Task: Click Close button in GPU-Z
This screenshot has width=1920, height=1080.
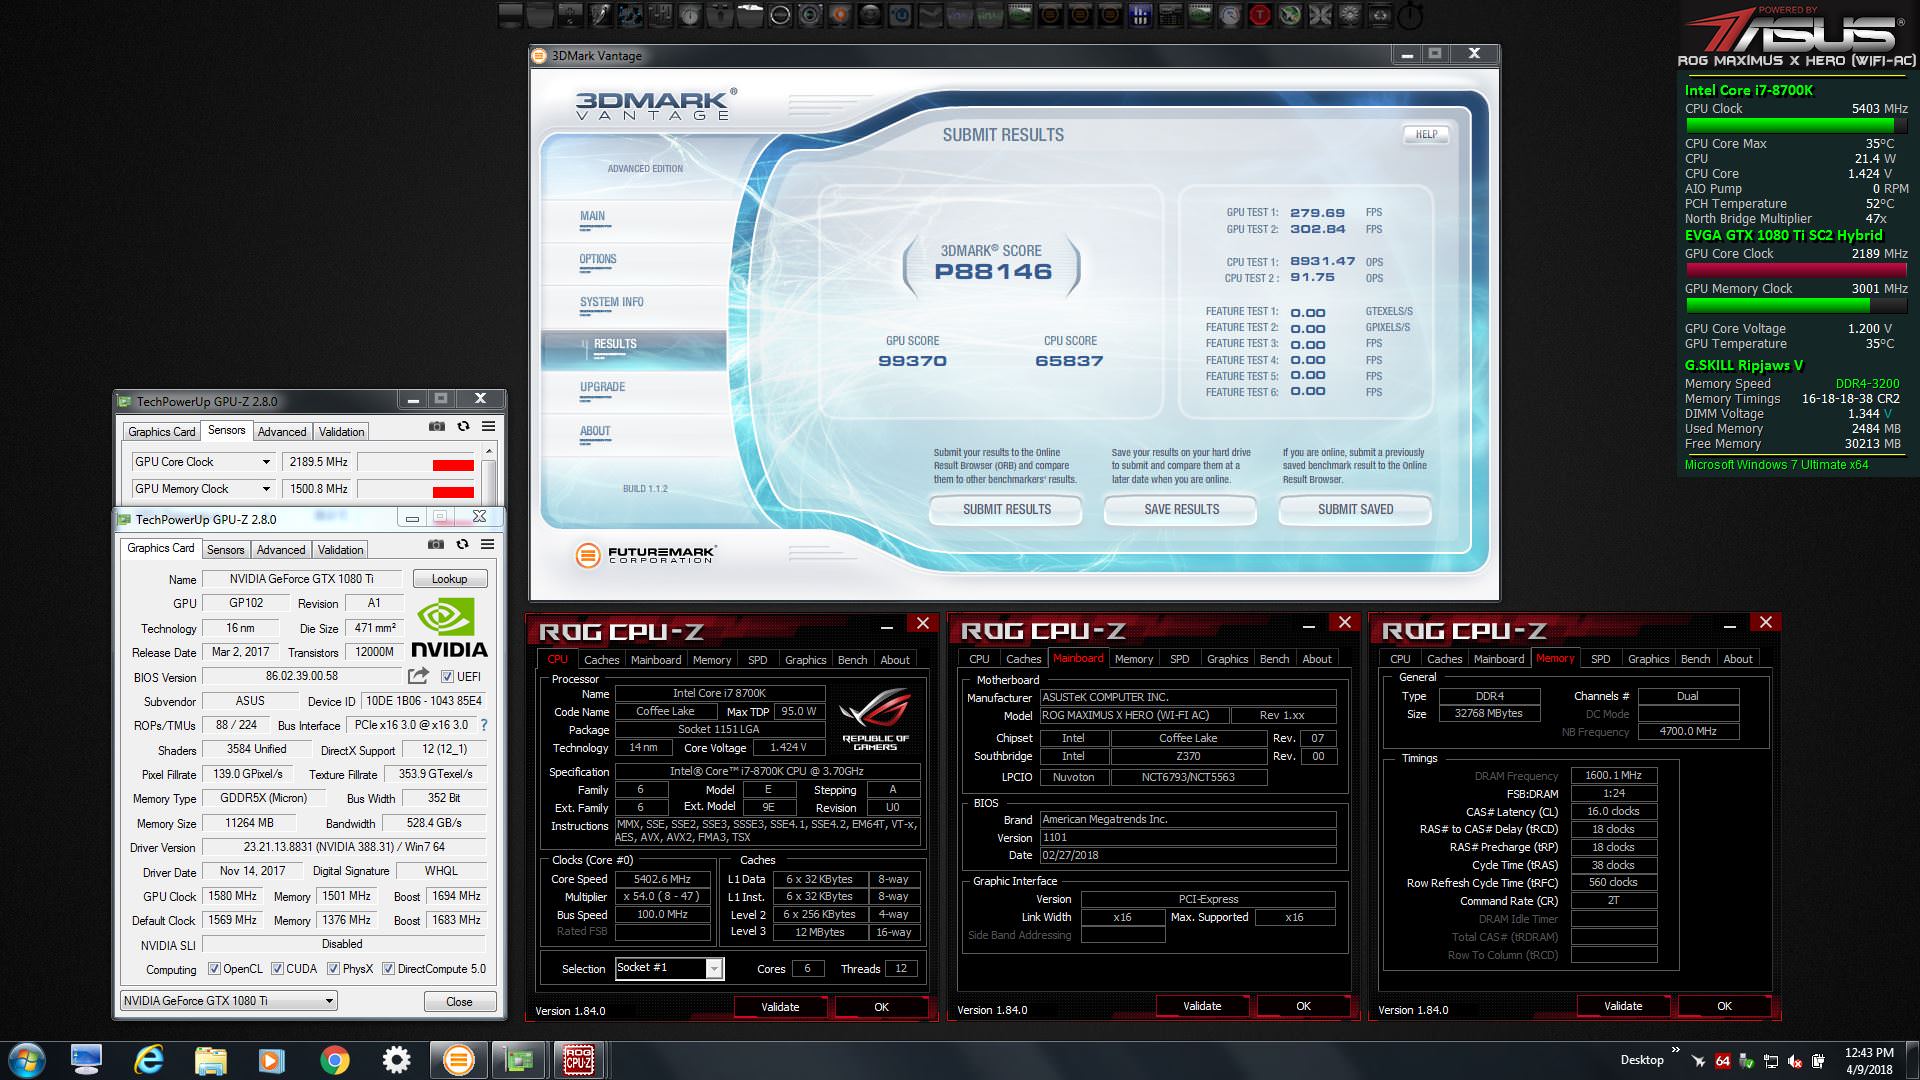Action: [x=459, y=1001]
